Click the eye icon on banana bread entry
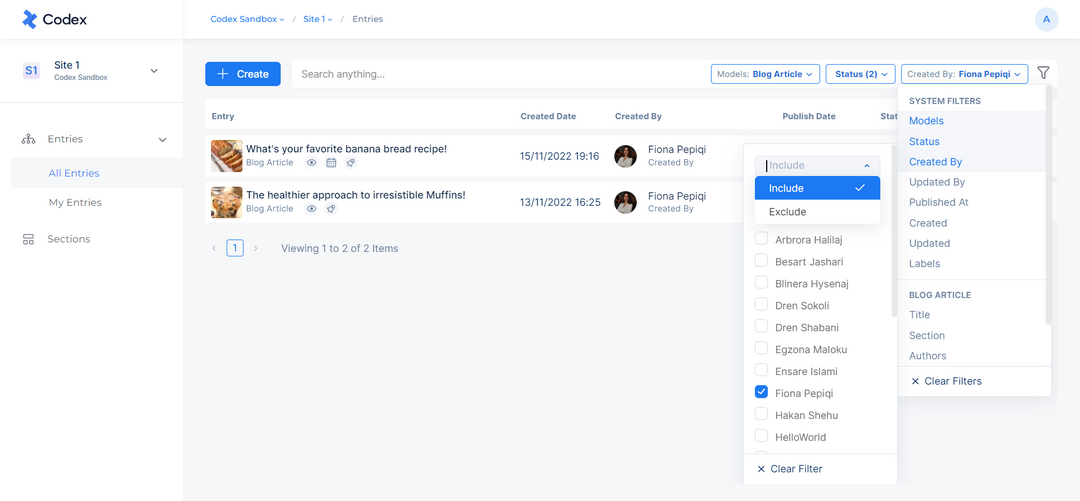 pyautogui.click(x=311, y=163)
